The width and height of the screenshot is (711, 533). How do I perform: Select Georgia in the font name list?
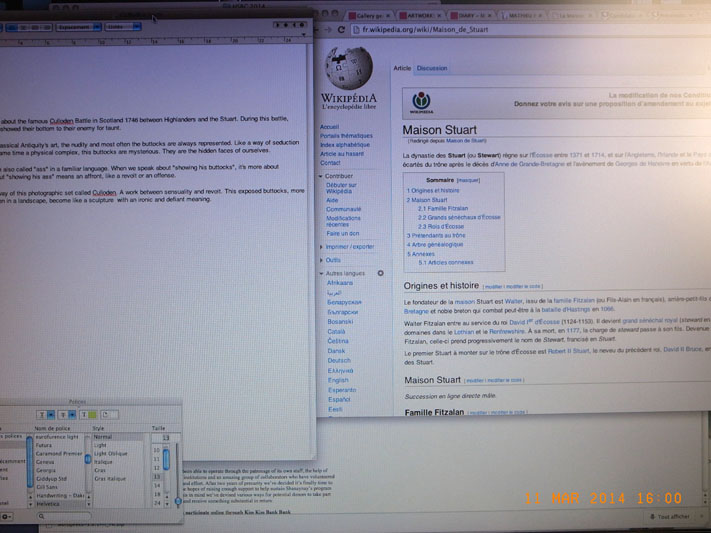pyautogui.click(x=46, y=470)
